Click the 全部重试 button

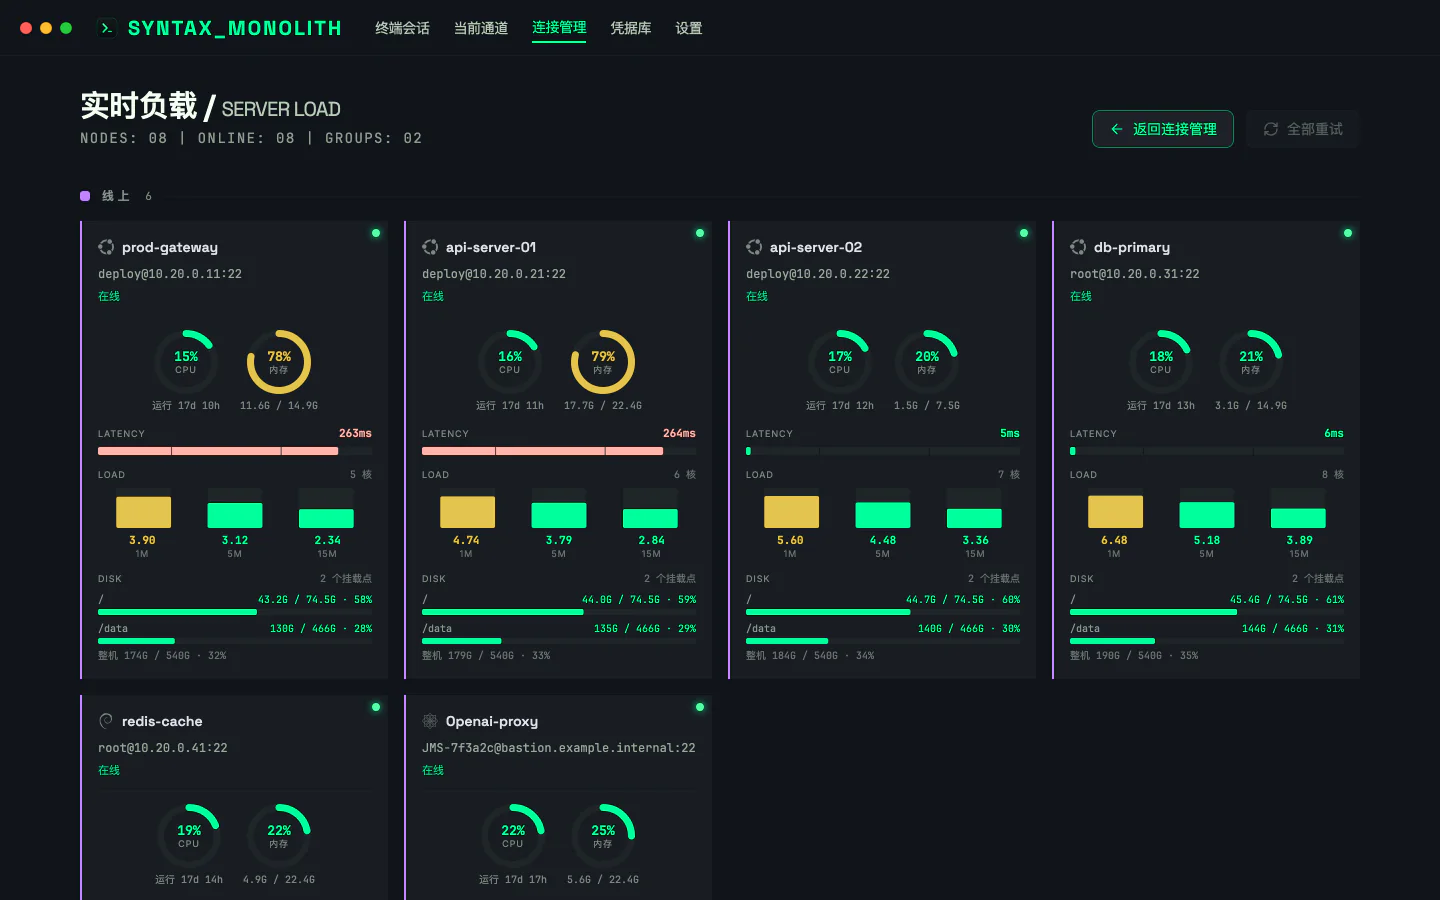pos(1303,129)
